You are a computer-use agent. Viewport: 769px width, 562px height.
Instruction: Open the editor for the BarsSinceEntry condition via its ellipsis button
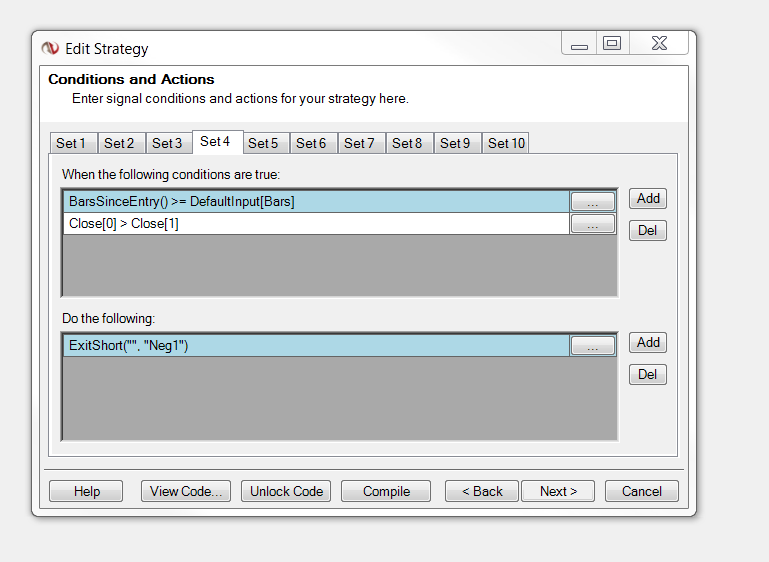pyautogui.click(x=592, y=202)
